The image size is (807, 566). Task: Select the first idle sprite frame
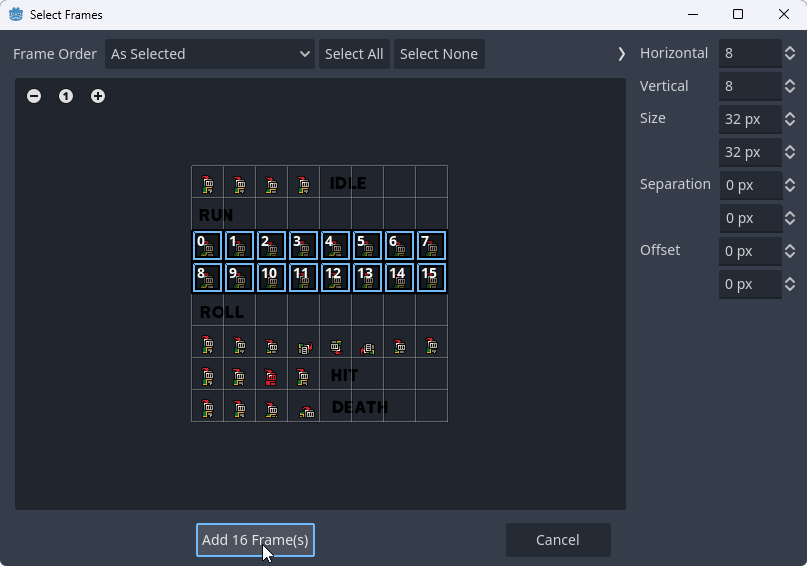[207, 182]
